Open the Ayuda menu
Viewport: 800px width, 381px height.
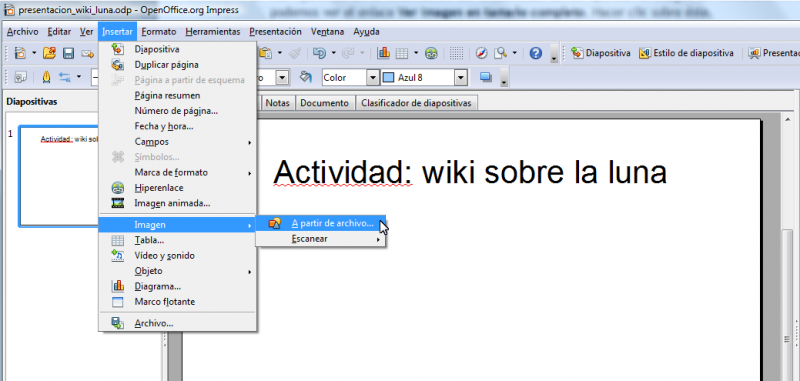click(x=366, y=32)
